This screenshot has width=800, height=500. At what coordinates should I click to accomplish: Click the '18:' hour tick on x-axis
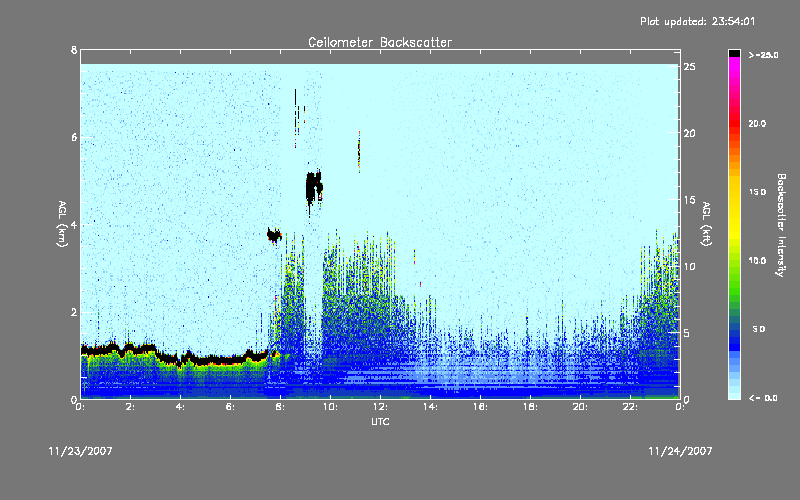531,407
